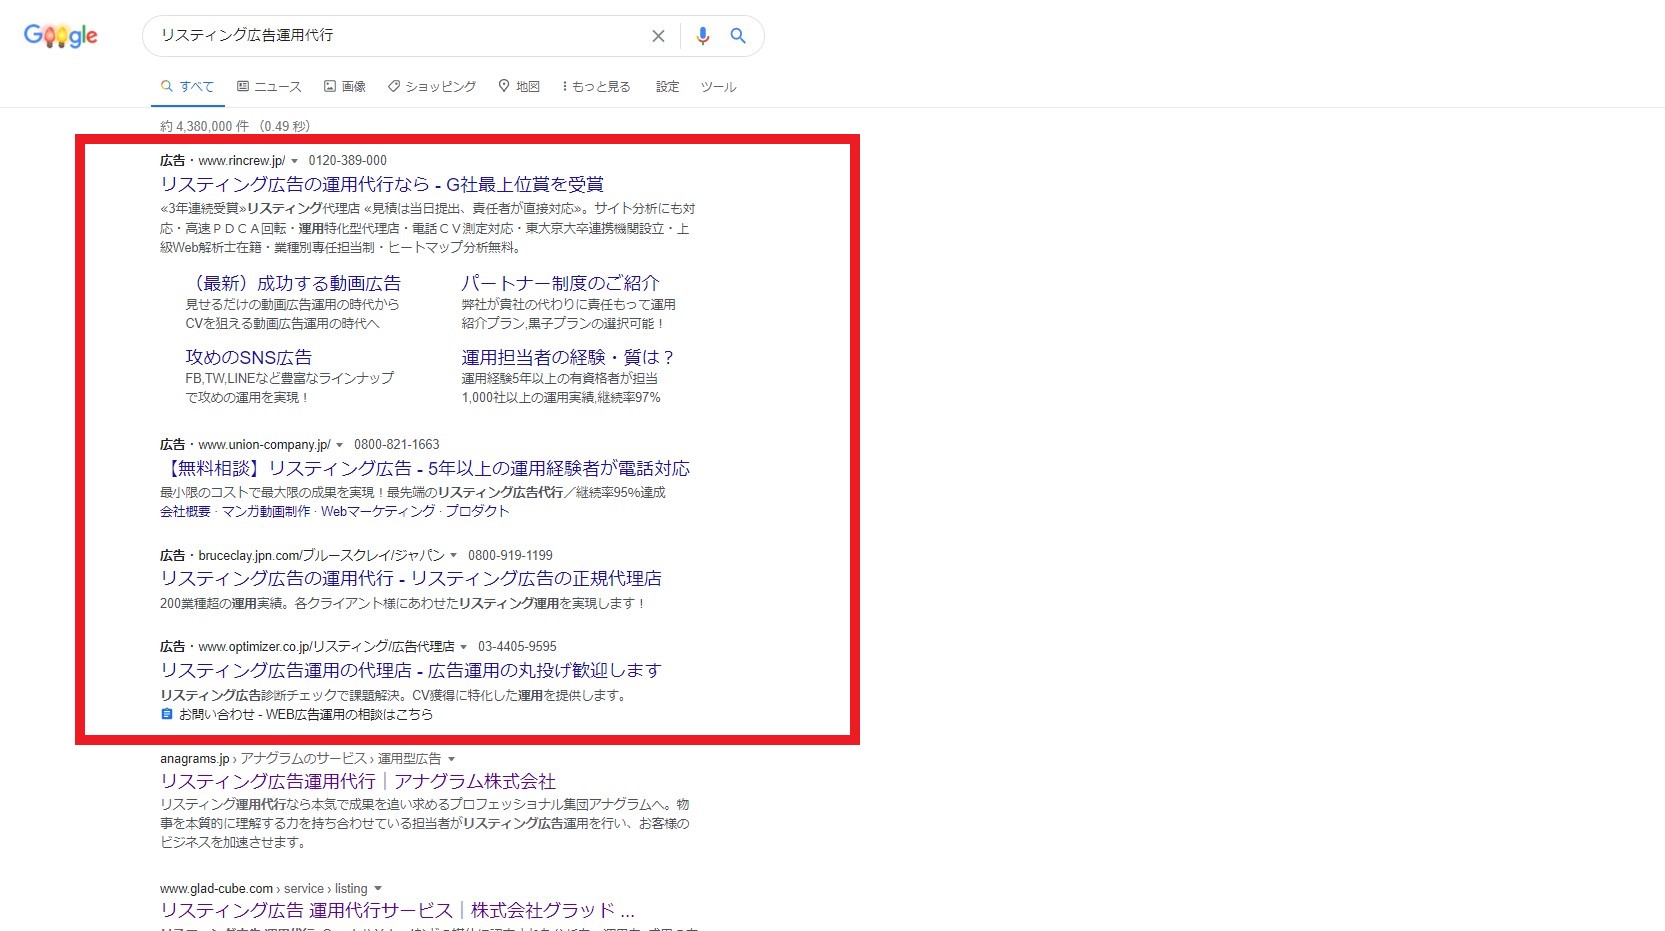Open ad titled リスティング広告の運用代行なら - G社最上位賞を受賞
This screenshot has height=931, width=1665.
pyautogui.click(x=382, y=184)
